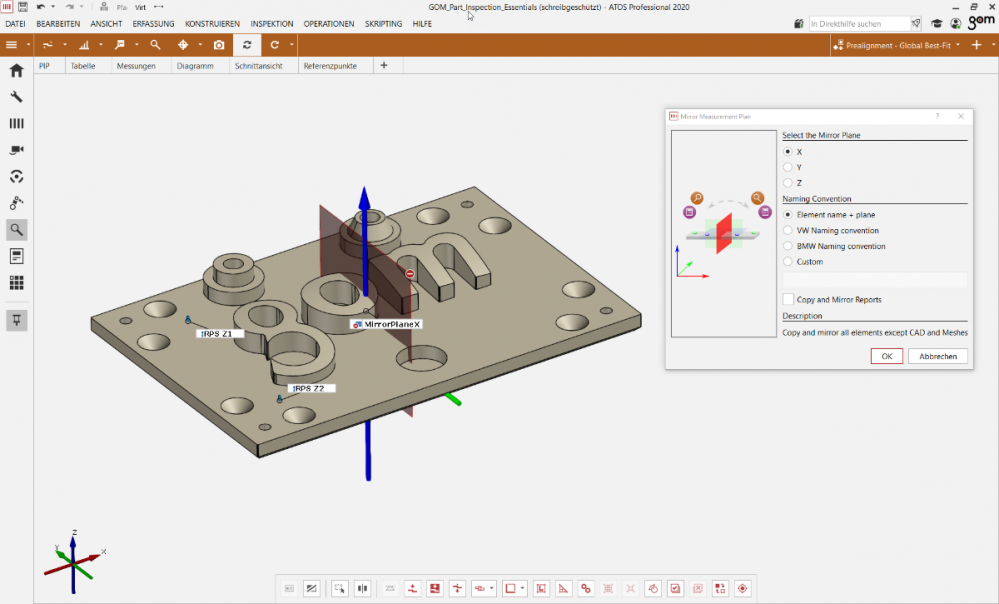Click the grid apps icon in sidebar
Image resolution: width=999 pixels, height=604 pixels.
16,283
